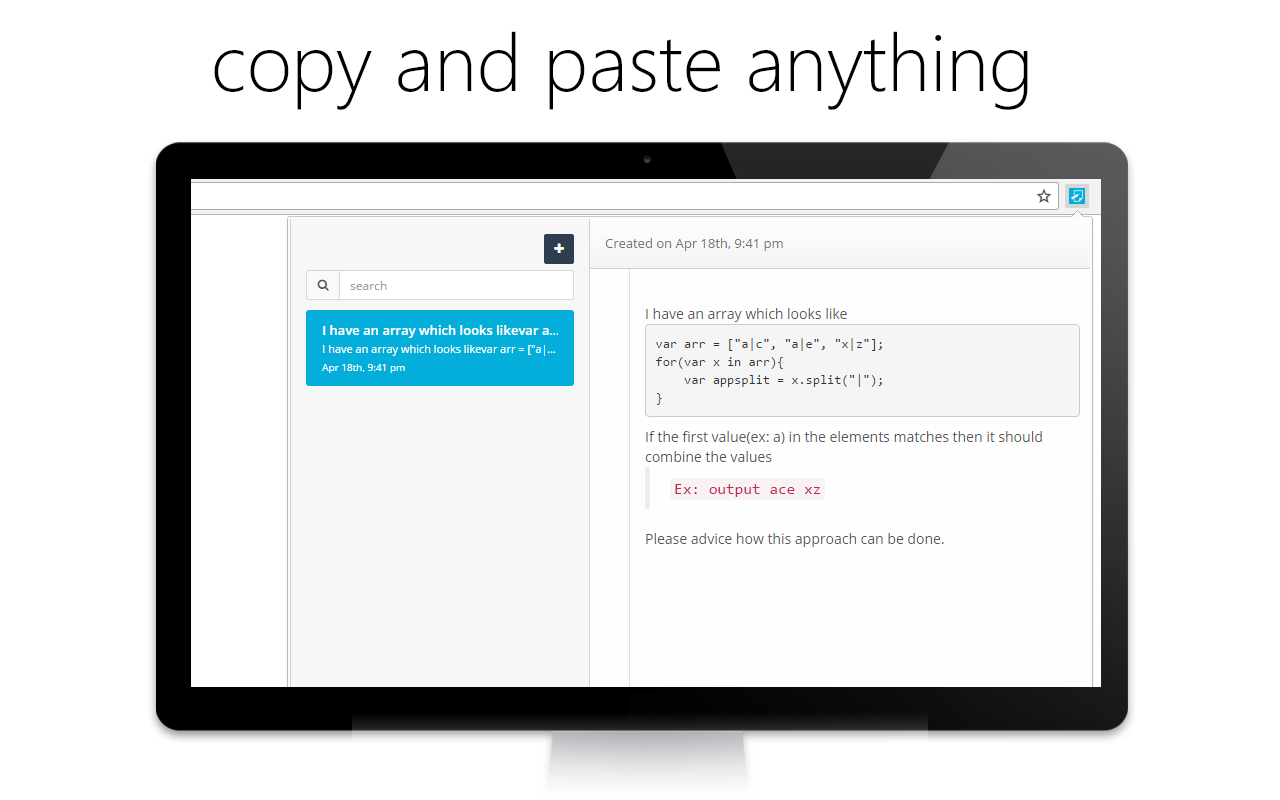The width and height of the screenshot is (1280, 800).
Task: Click the bookmark star in the address bar
Action: coord(1044,195)
